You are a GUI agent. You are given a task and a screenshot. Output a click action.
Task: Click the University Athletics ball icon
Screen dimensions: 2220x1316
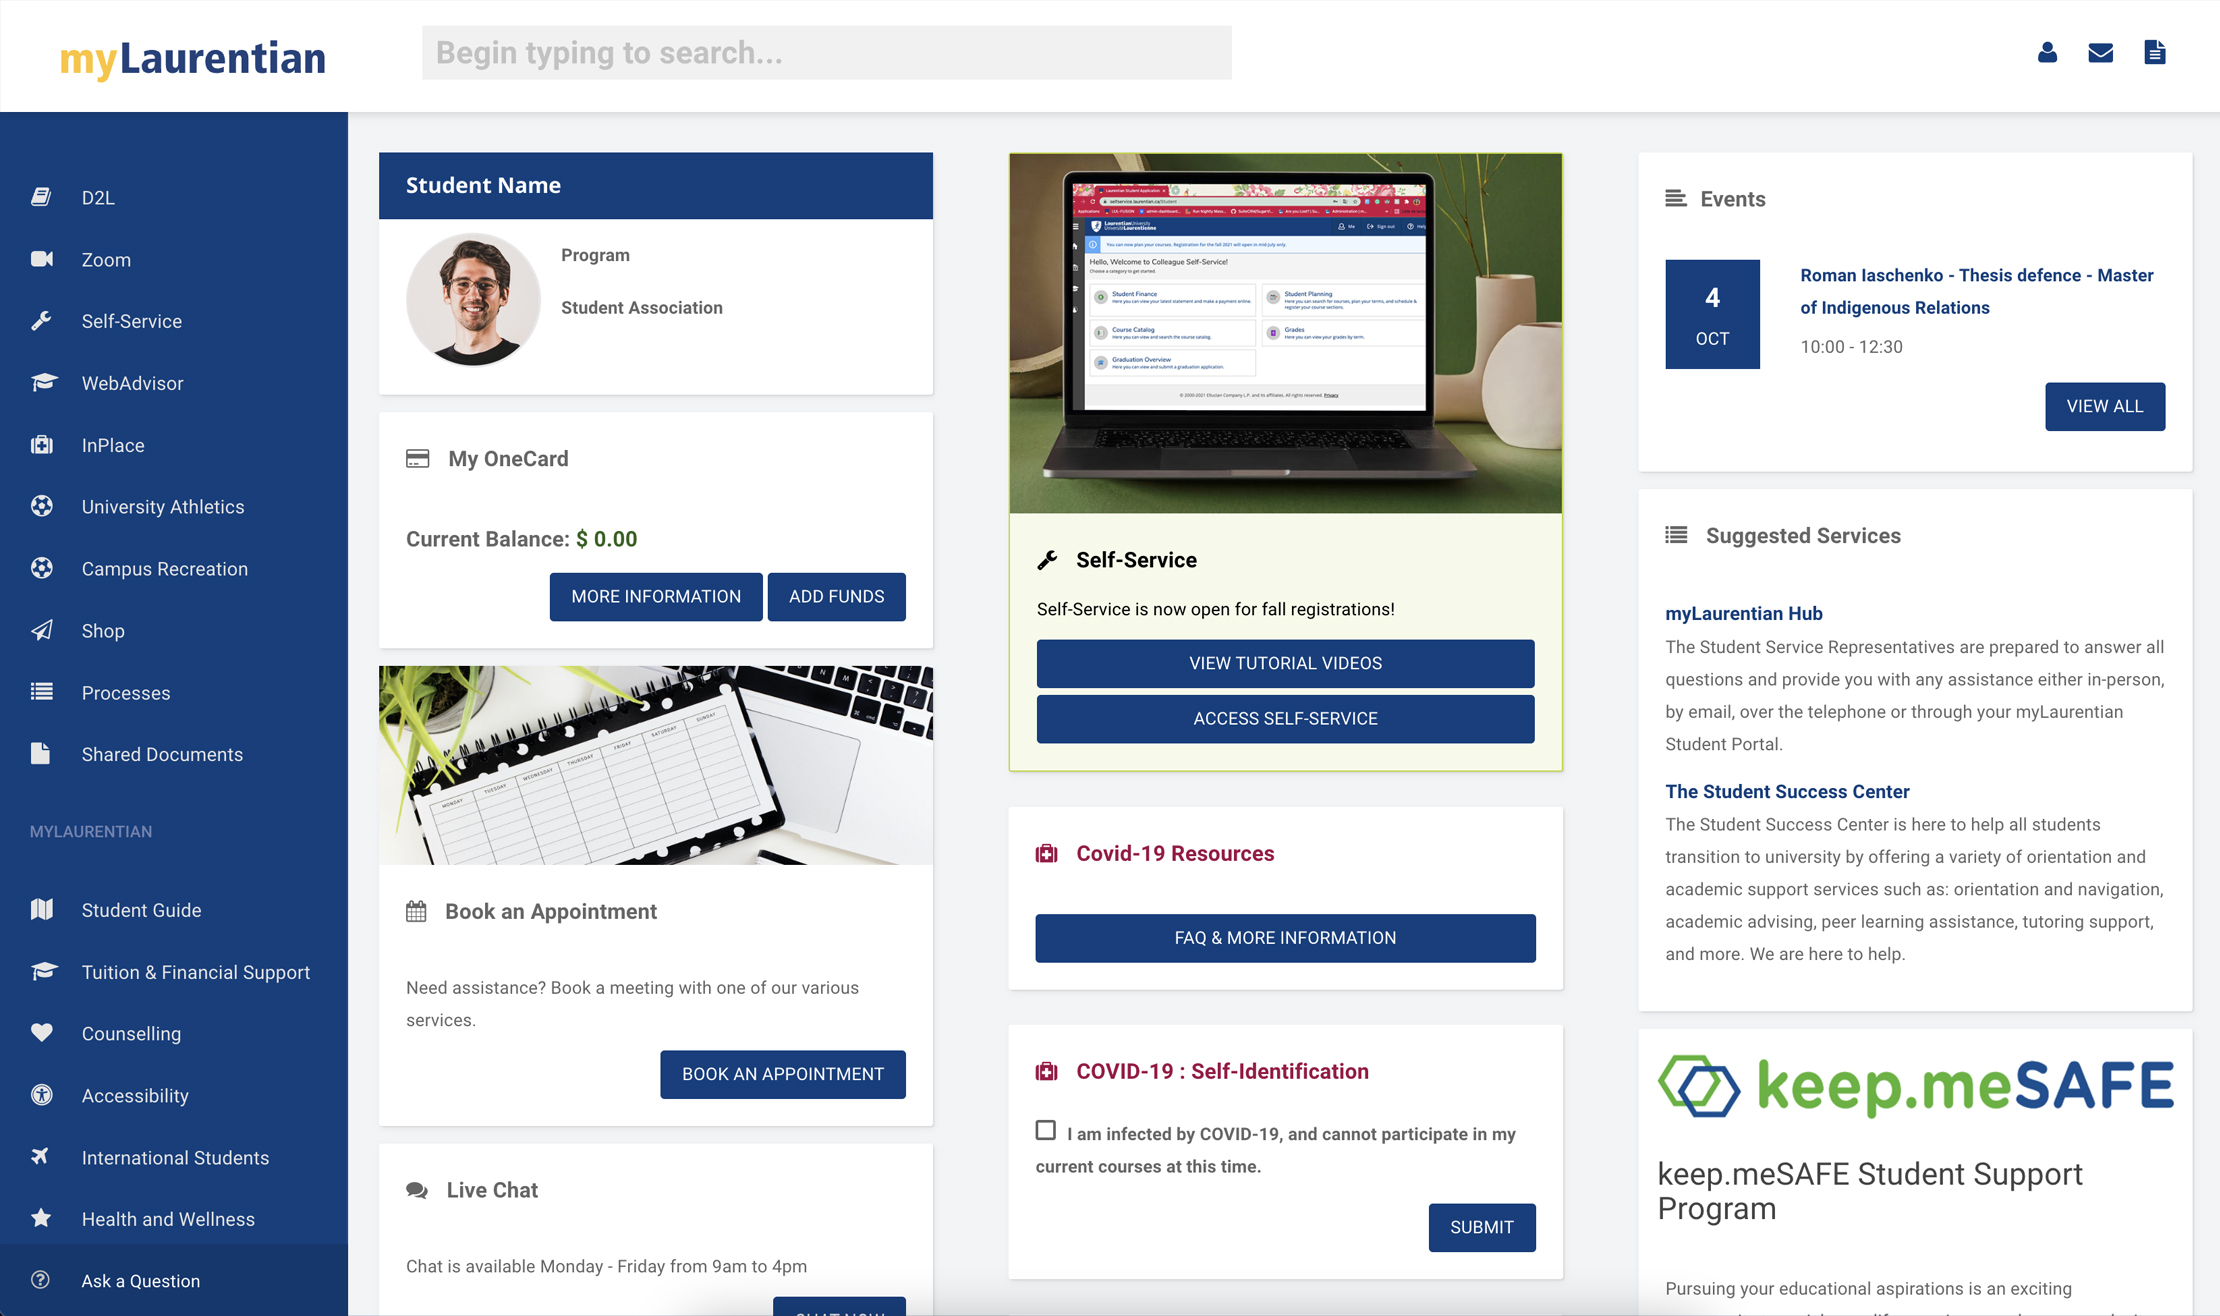[x=41, y=506]
